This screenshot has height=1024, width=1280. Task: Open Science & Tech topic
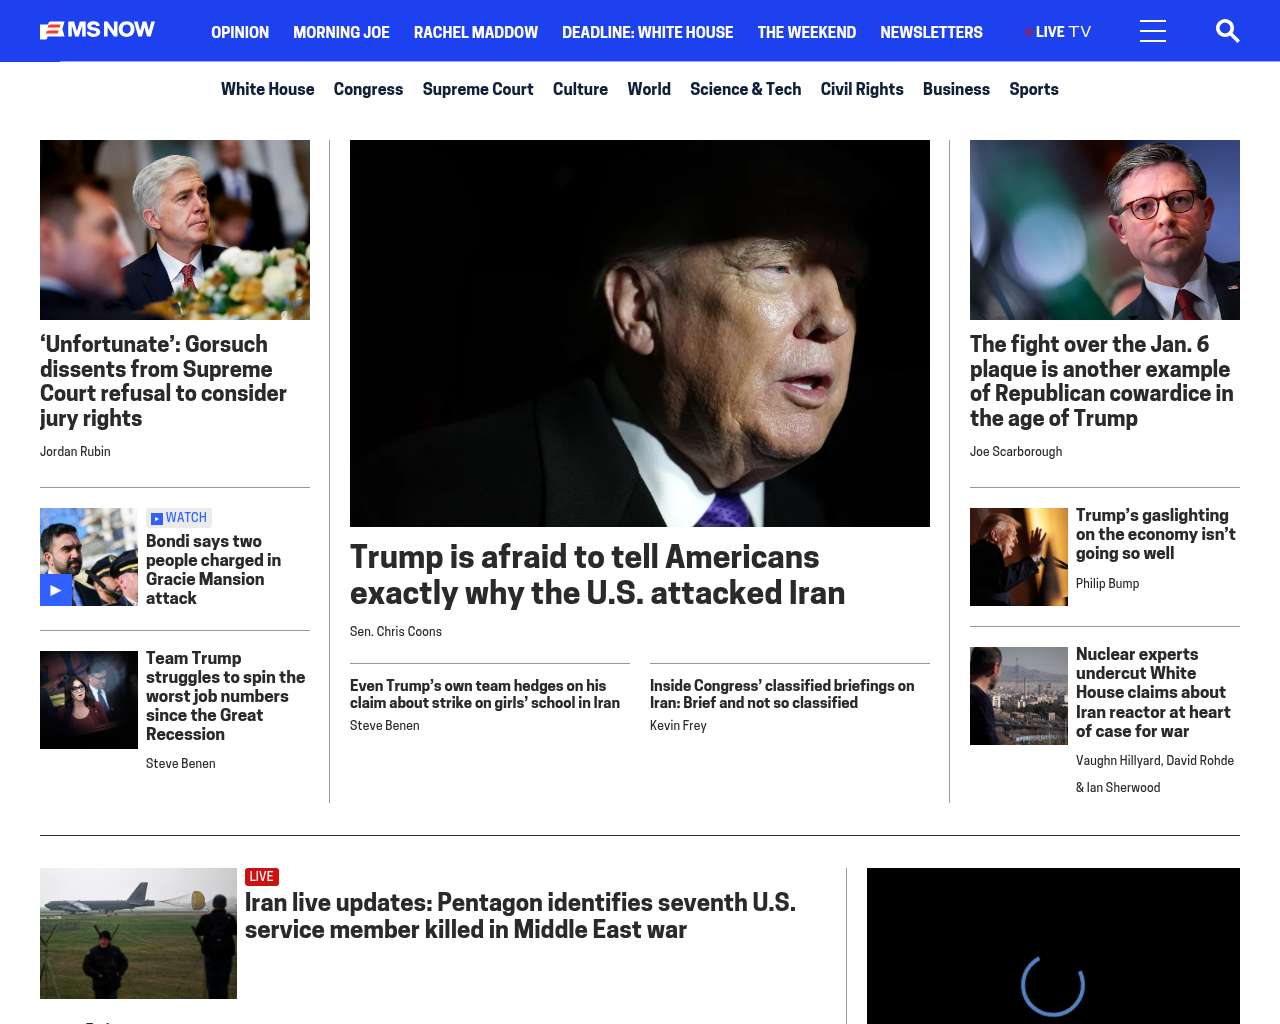click(x=745, y=89)
